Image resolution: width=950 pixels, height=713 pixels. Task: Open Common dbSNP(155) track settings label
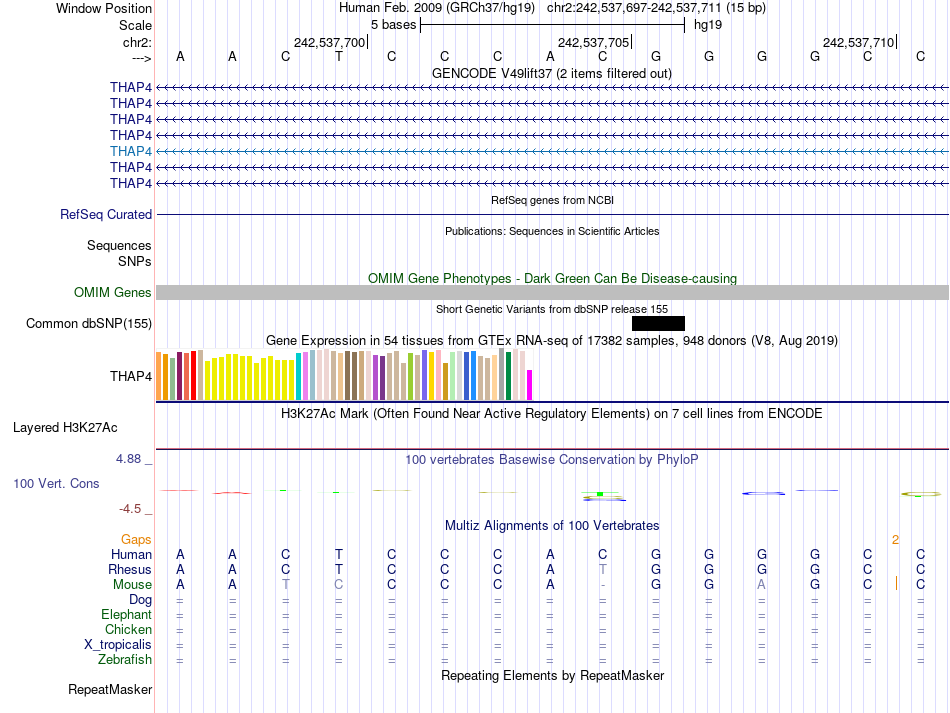89,323
